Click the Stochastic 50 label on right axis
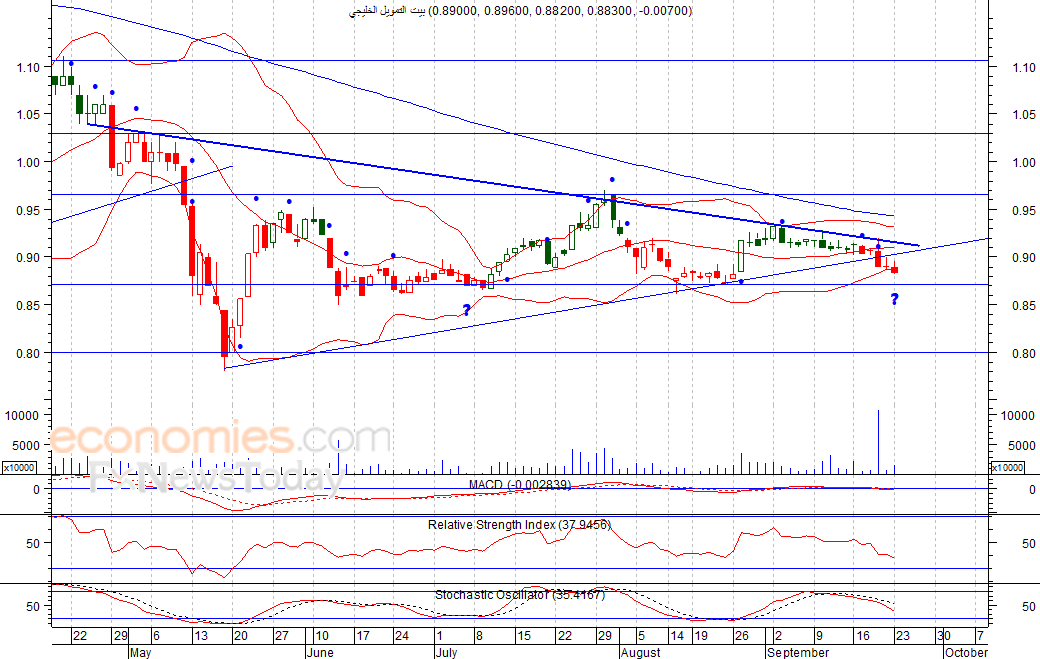The image size is (1040, 659). pyautogui.click(x=1028, y=606)
